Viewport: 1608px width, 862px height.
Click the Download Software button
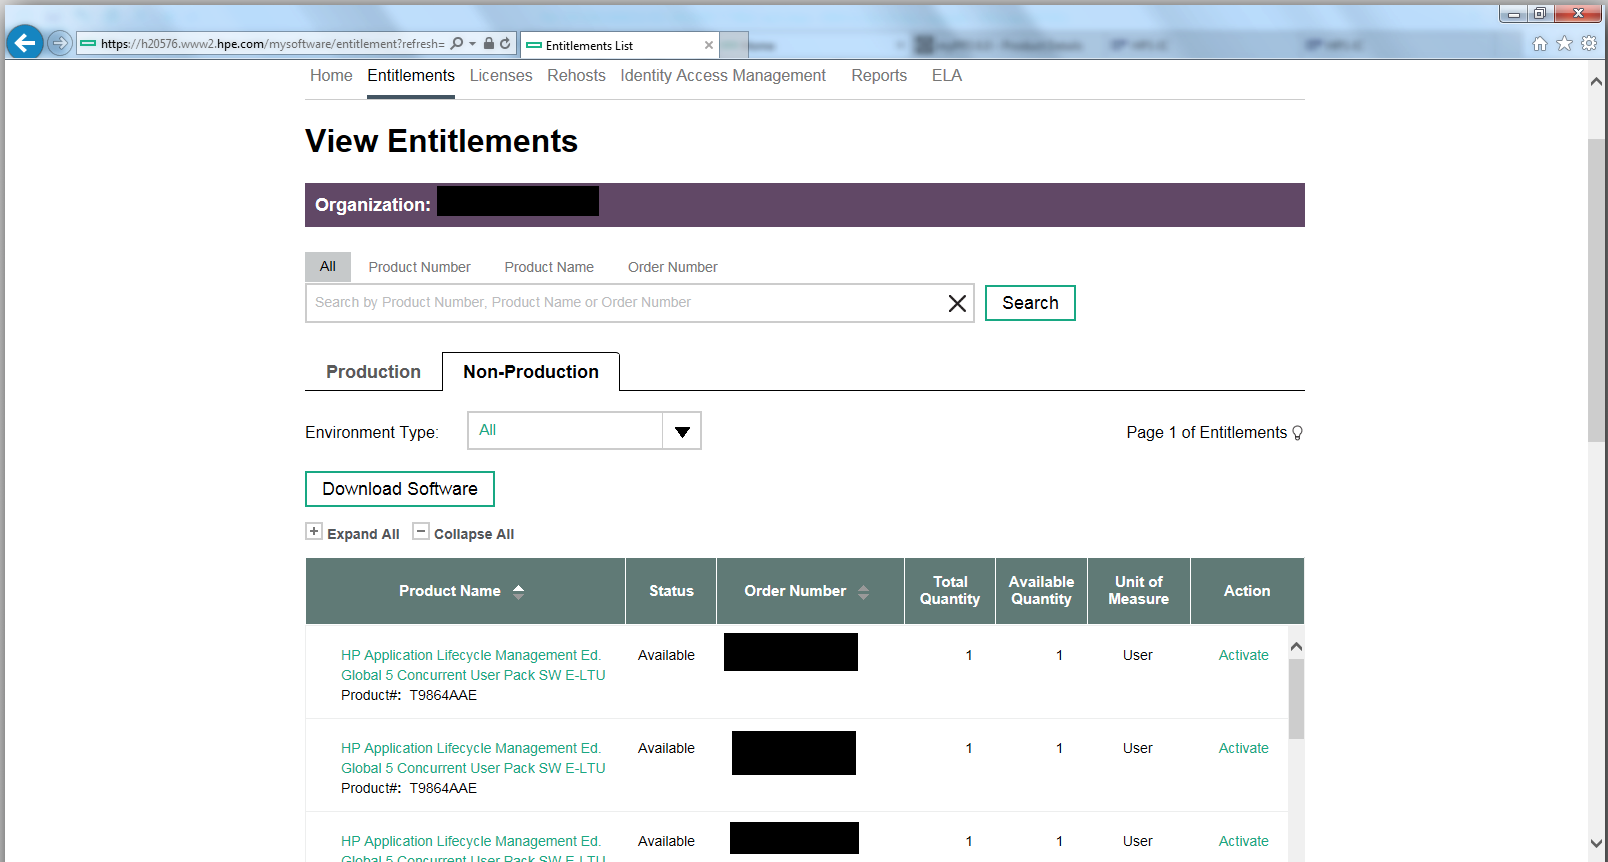click(400, 489)
